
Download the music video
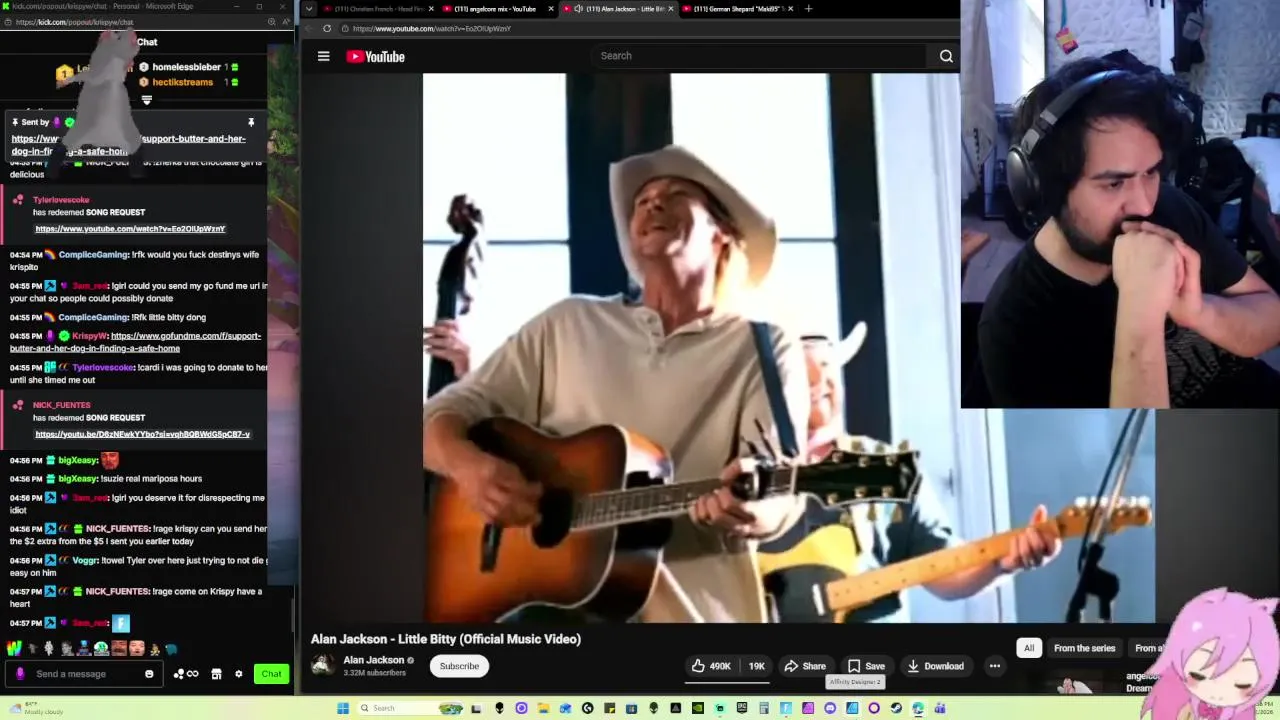936,666
